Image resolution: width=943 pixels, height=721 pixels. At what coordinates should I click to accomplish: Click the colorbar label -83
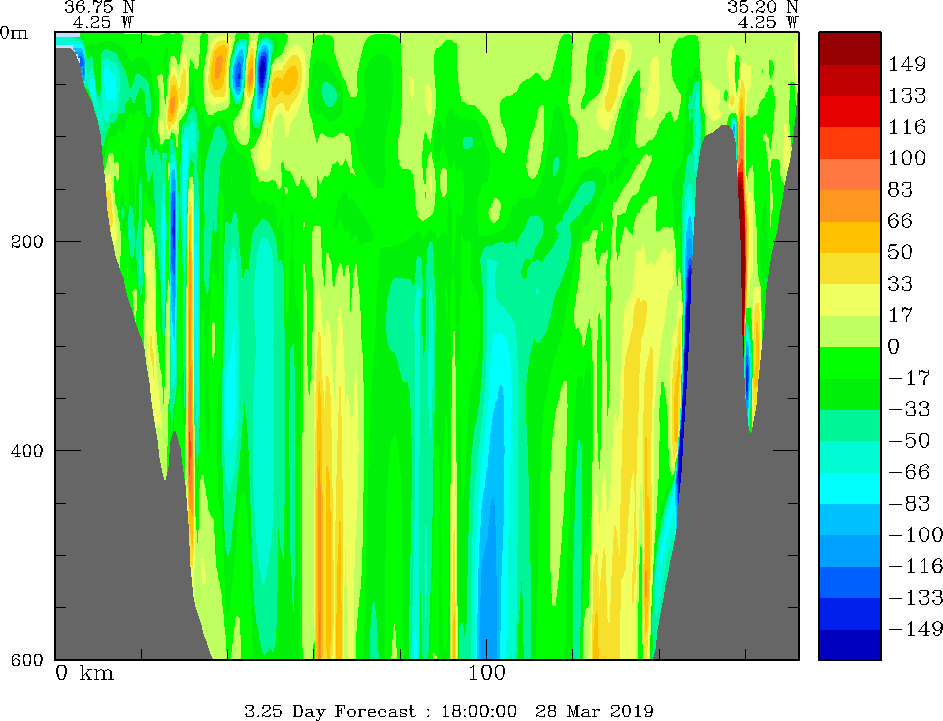(909, 503)
